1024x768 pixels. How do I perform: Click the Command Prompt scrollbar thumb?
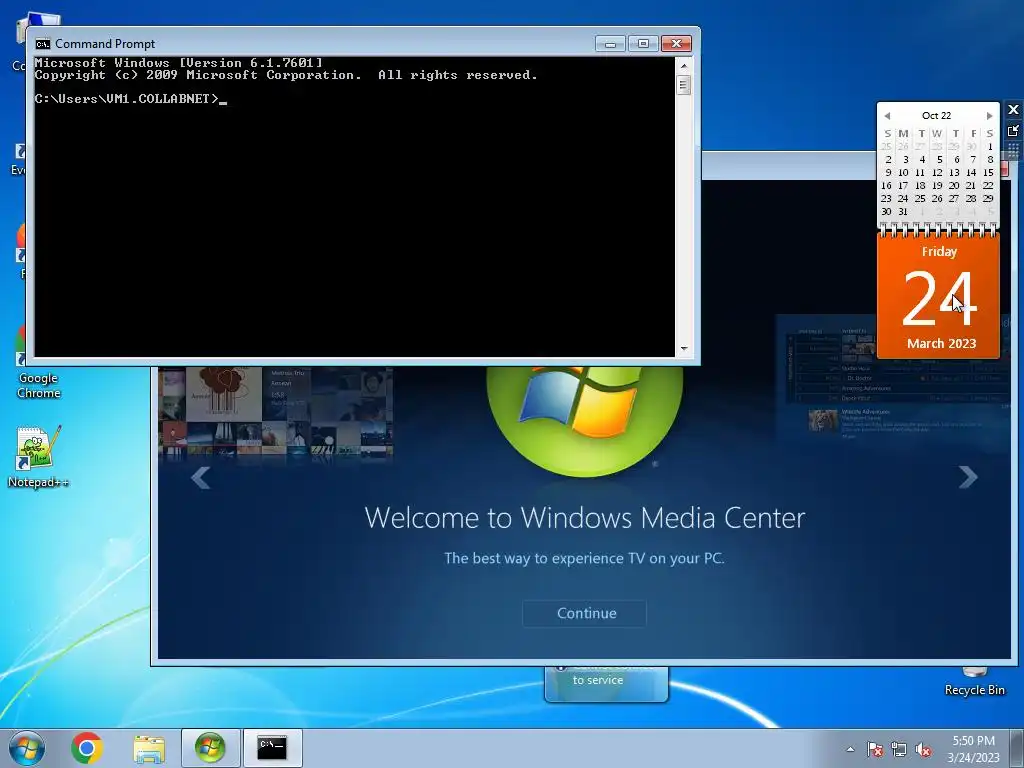[684, 85]
